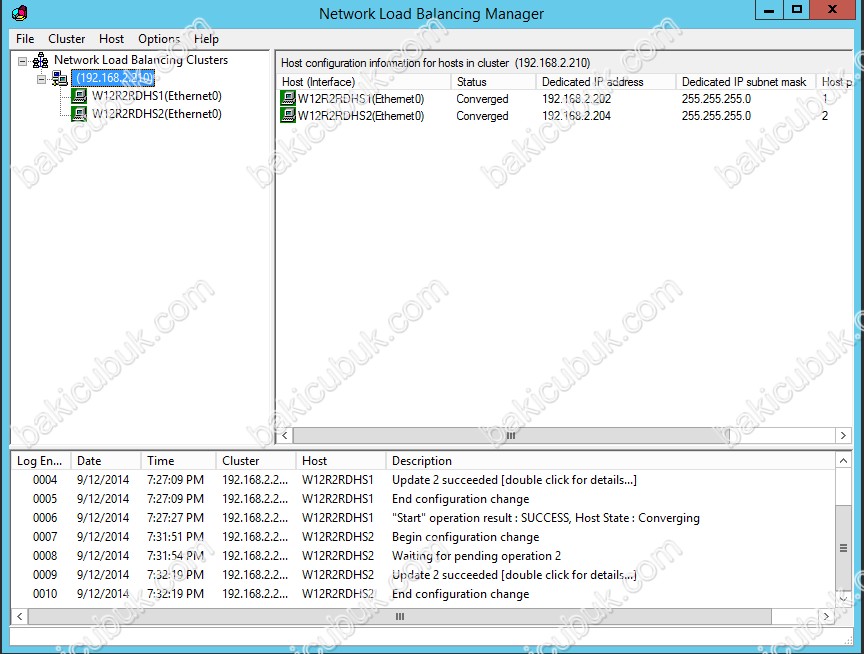
Task: Click the cluster icon beside (192.168.2.210)
Action: click(x=60, y=78)
